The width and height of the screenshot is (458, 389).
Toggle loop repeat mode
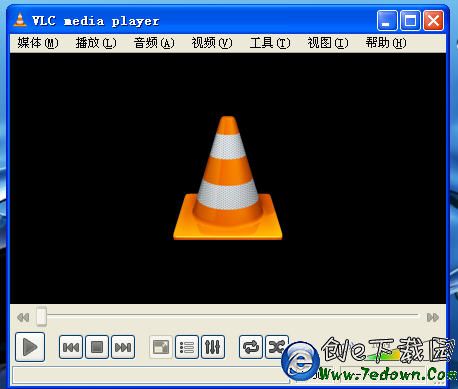(251, 347)
